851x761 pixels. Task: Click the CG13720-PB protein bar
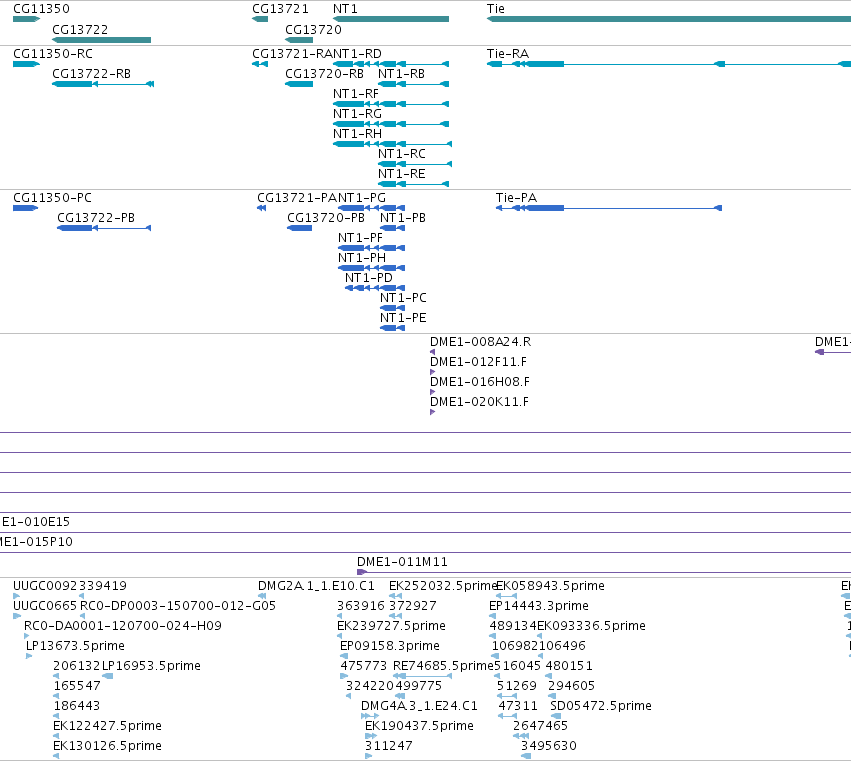tap(300, 228)
